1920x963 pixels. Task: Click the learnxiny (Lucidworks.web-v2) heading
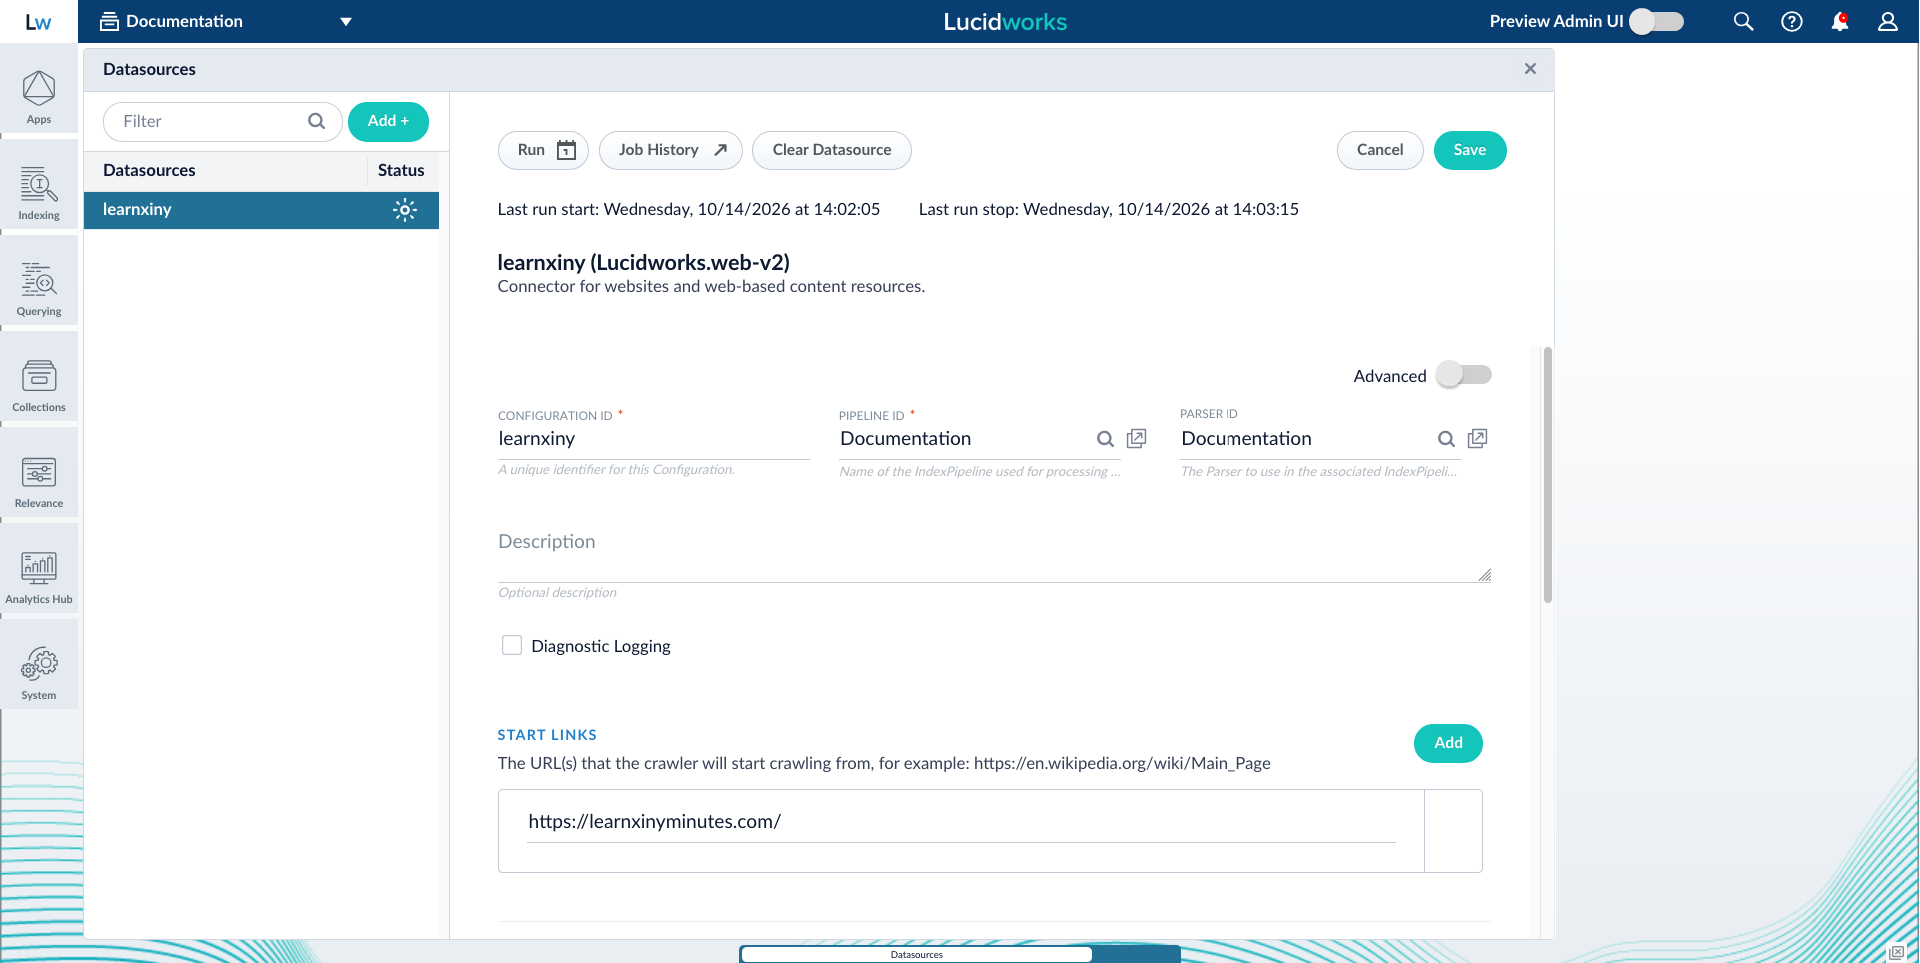[x=644, y=263]
